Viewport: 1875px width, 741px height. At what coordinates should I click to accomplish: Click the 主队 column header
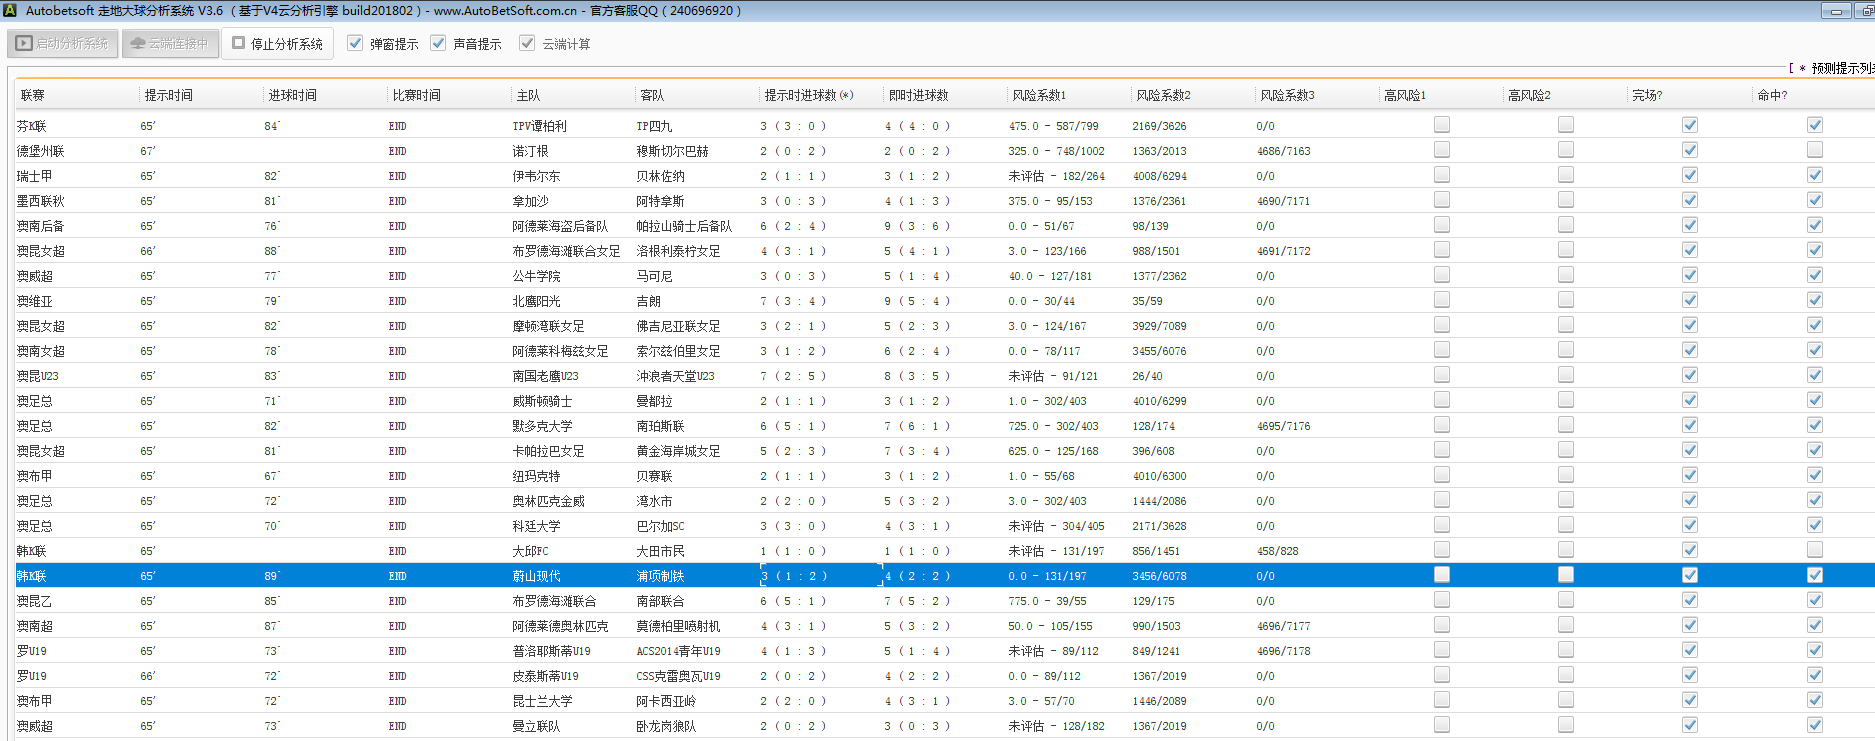click(528, 95)
